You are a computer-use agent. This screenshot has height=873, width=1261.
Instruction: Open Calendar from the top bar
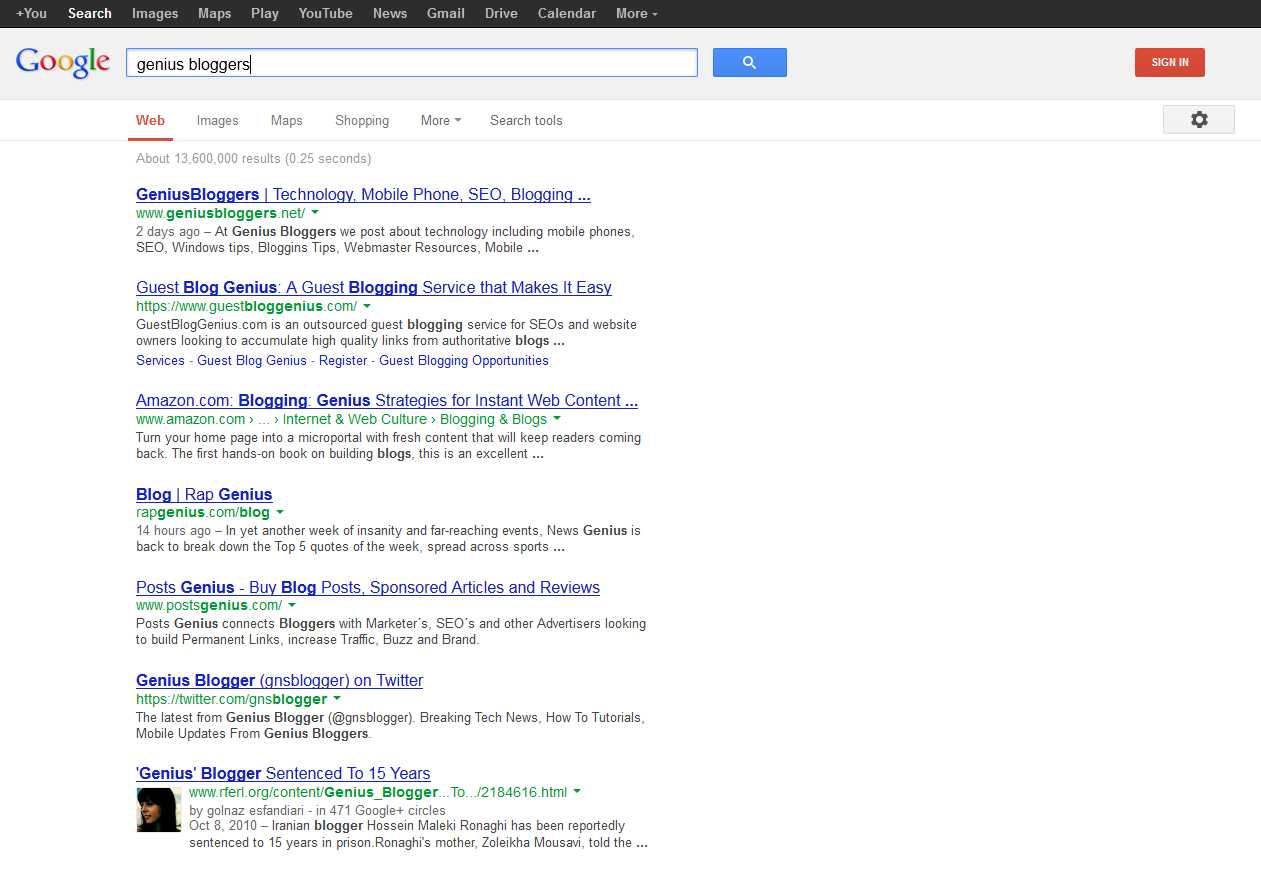[x=567, y=13]
